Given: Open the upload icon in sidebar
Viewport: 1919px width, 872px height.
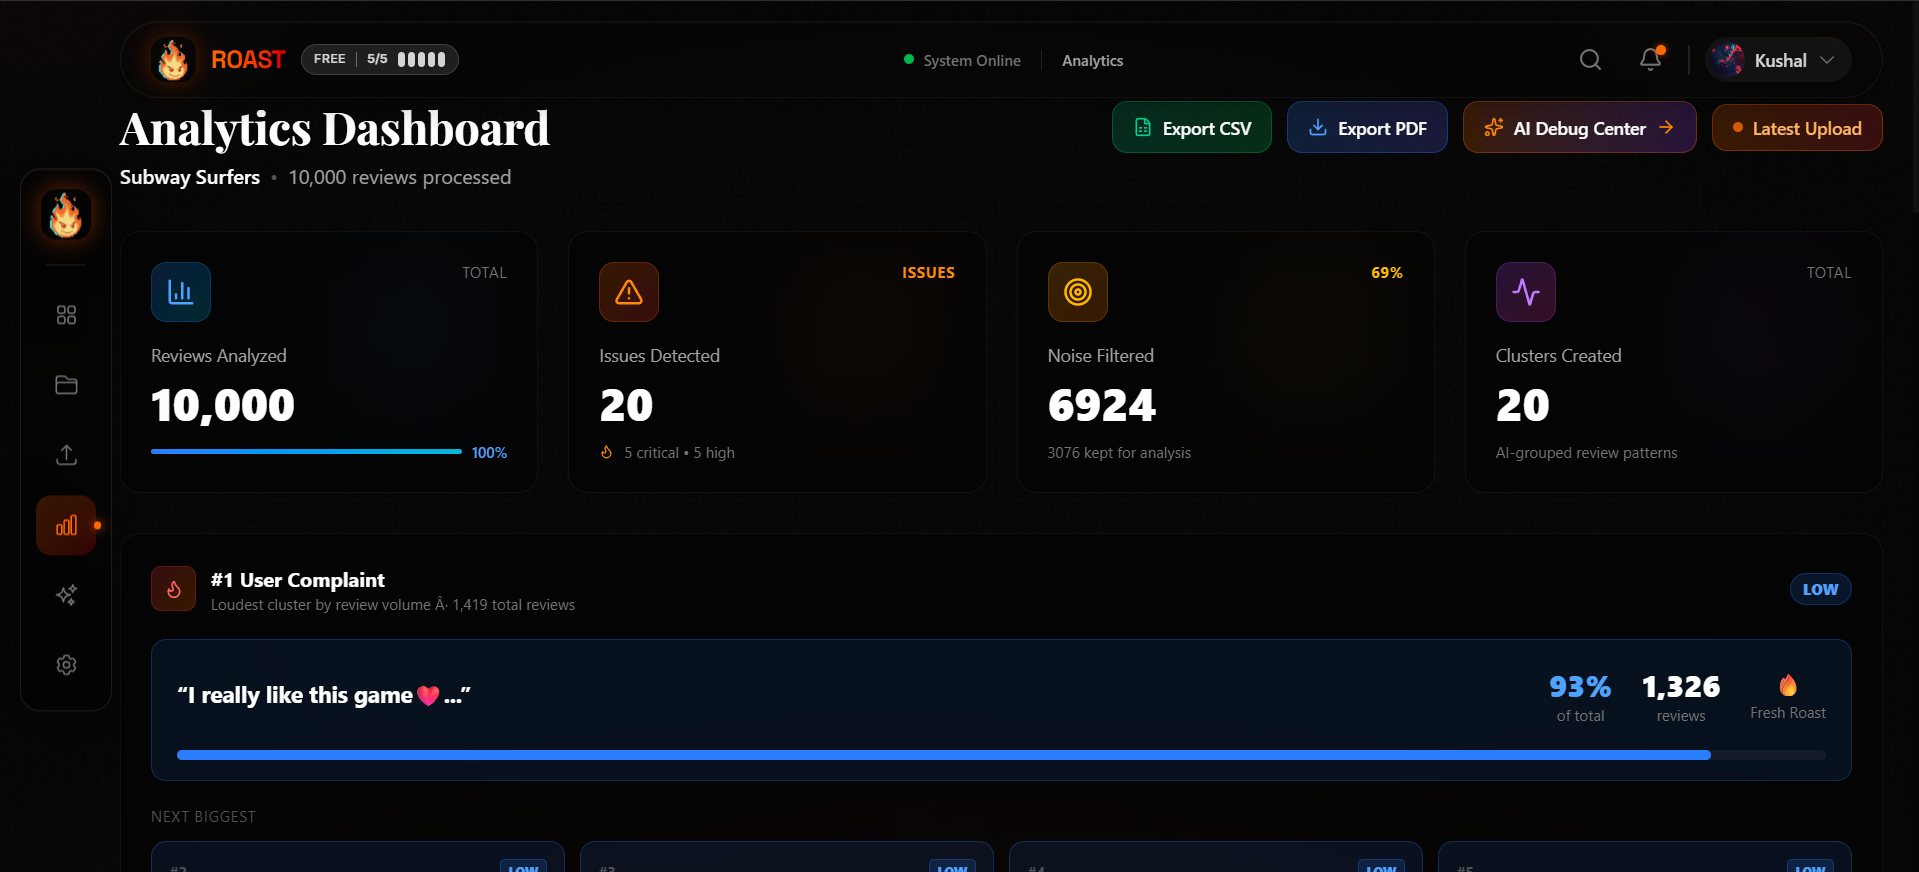Looking at the screenshot, I should [66, 455].
